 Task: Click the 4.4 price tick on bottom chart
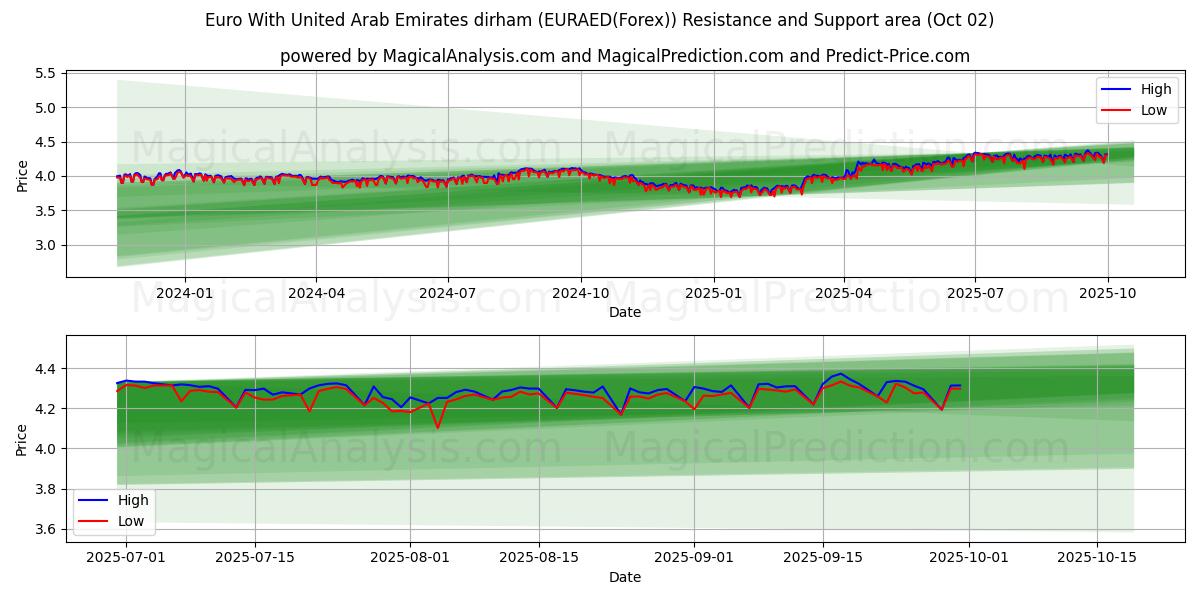(44, 369)
